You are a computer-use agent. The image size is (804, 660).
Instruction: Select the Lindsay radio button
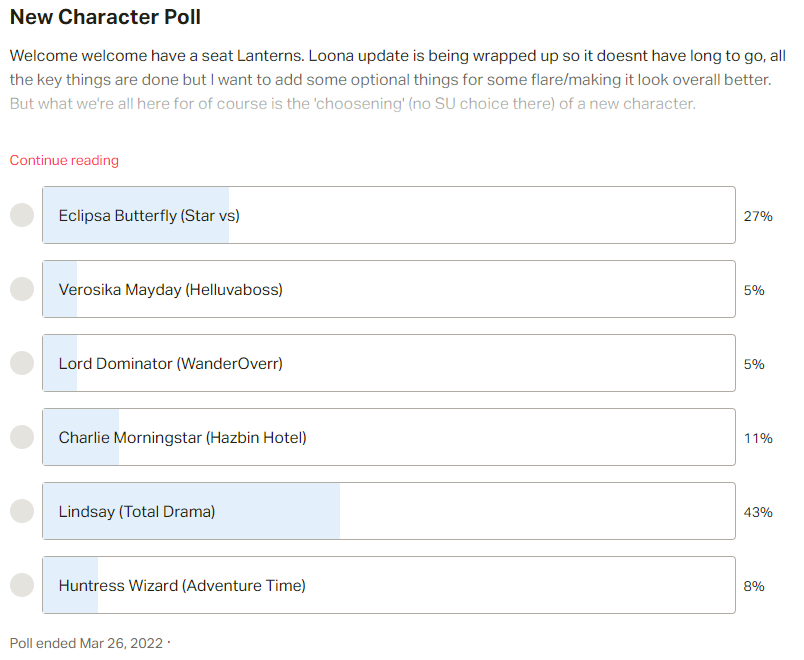pyautogui.click(x=22, y=511)
